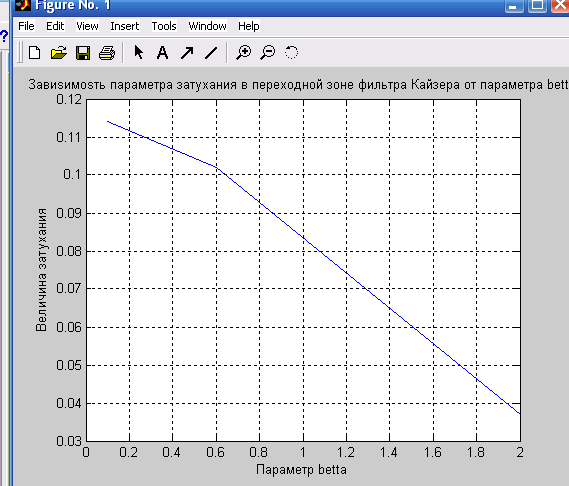Choose the Insert Text tool
The width and height of the screenshot is (569, 486).
(163, 53)
